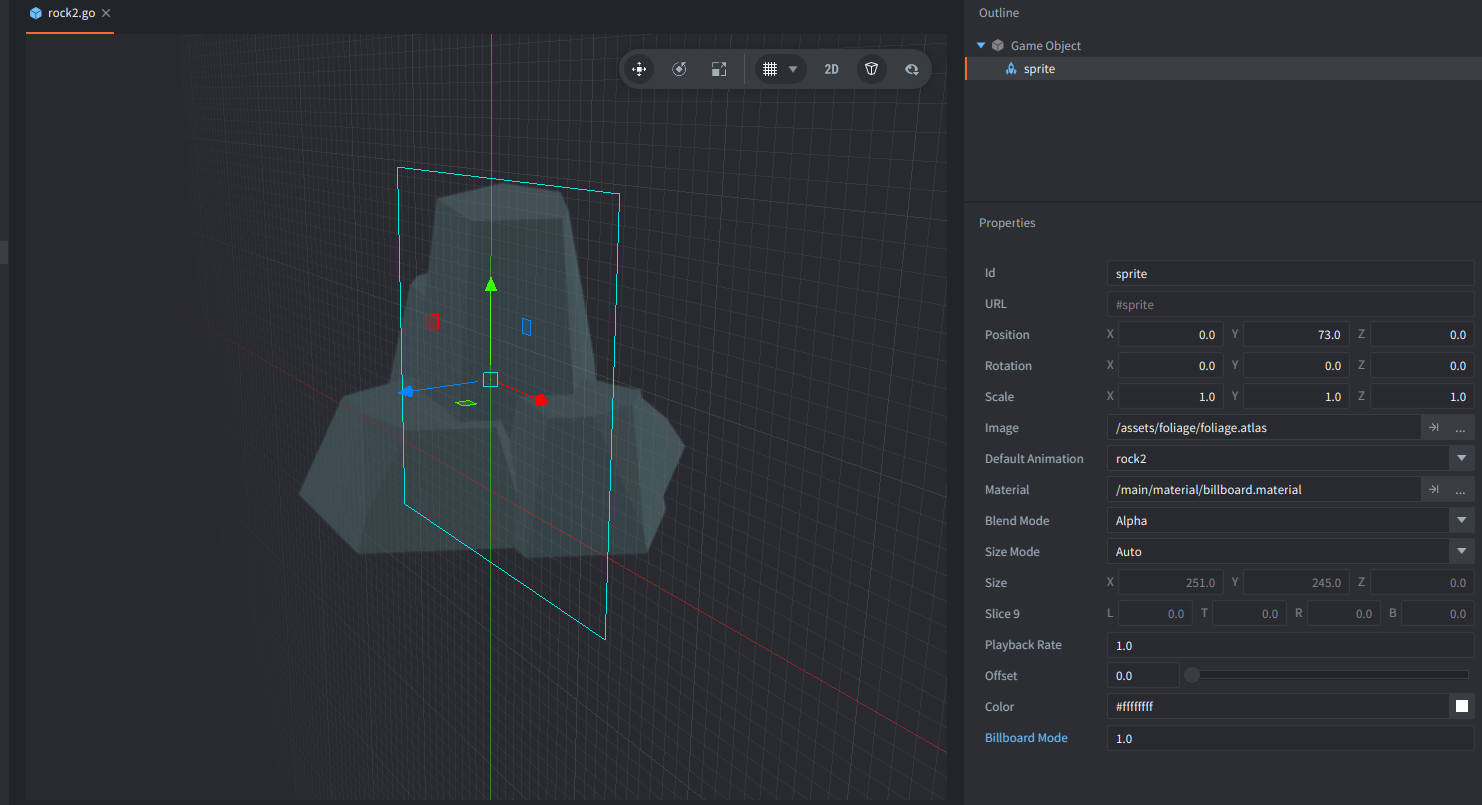Click the visibility filters icon
Image resolution: width=1482 pixels, height=805 pixels.
[911, 69]
